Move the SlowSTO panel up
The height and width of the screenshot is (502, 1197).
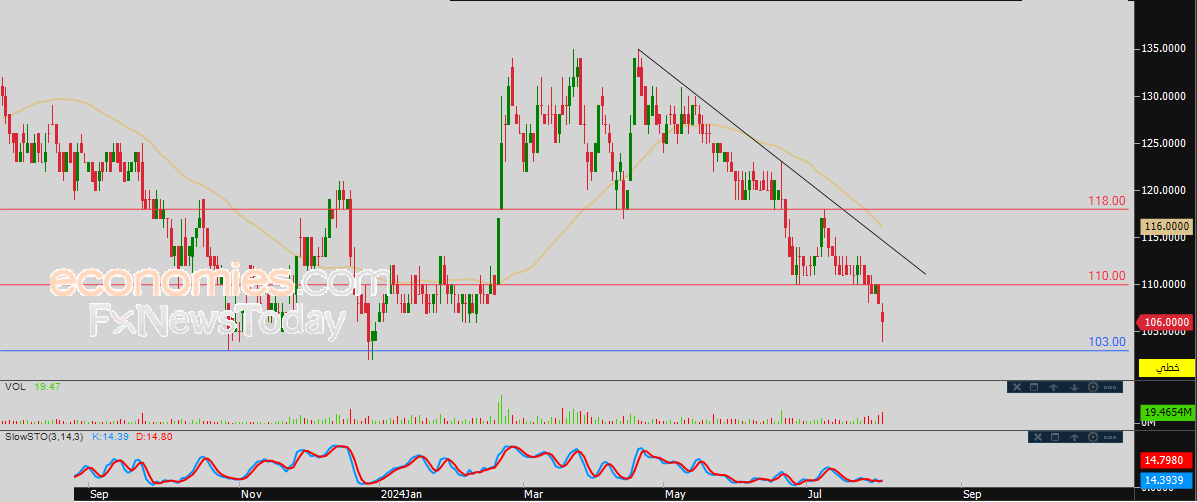pos(1073,437)
